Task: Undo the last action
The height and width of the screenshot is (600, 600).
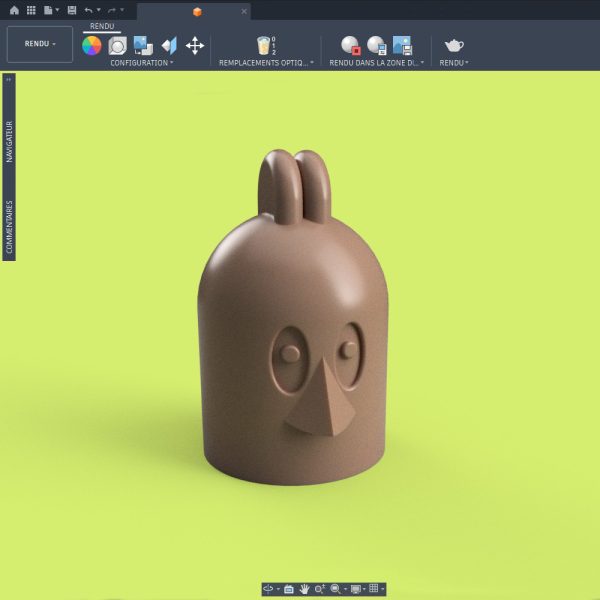Action: point(88,10)
